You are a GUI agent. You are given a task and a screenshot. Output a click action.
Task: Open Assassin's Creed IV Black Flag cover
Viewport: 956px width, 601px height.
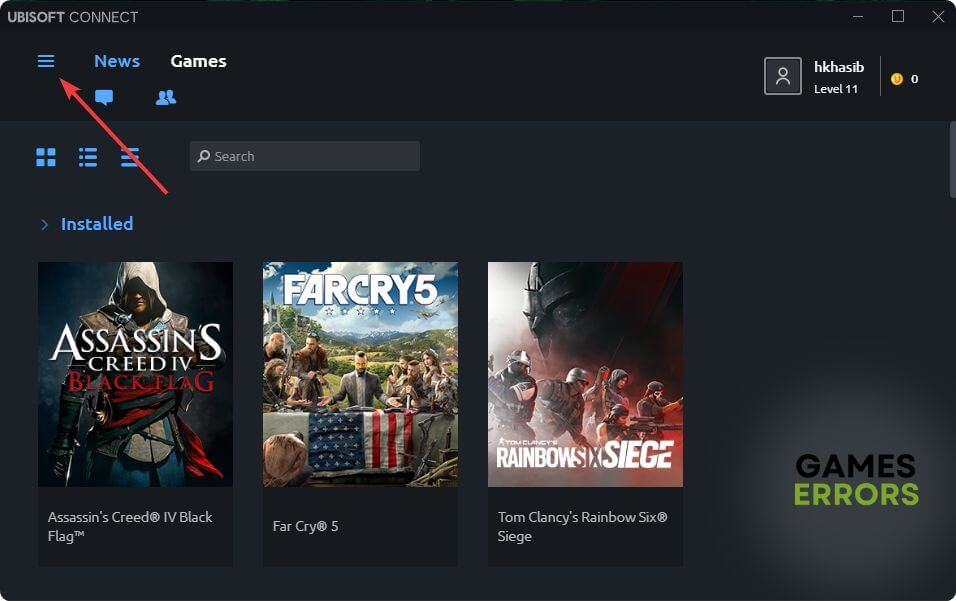135,374
